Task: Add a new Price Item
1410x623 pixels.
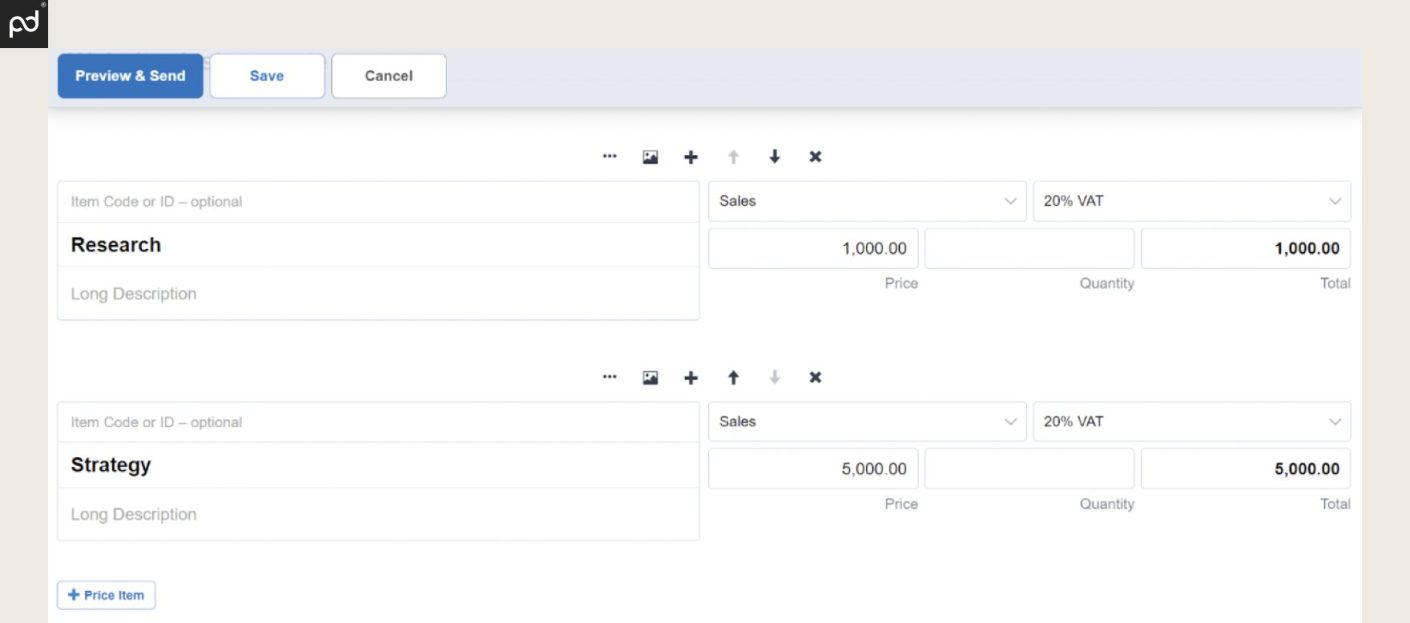Action: (105, 594)
